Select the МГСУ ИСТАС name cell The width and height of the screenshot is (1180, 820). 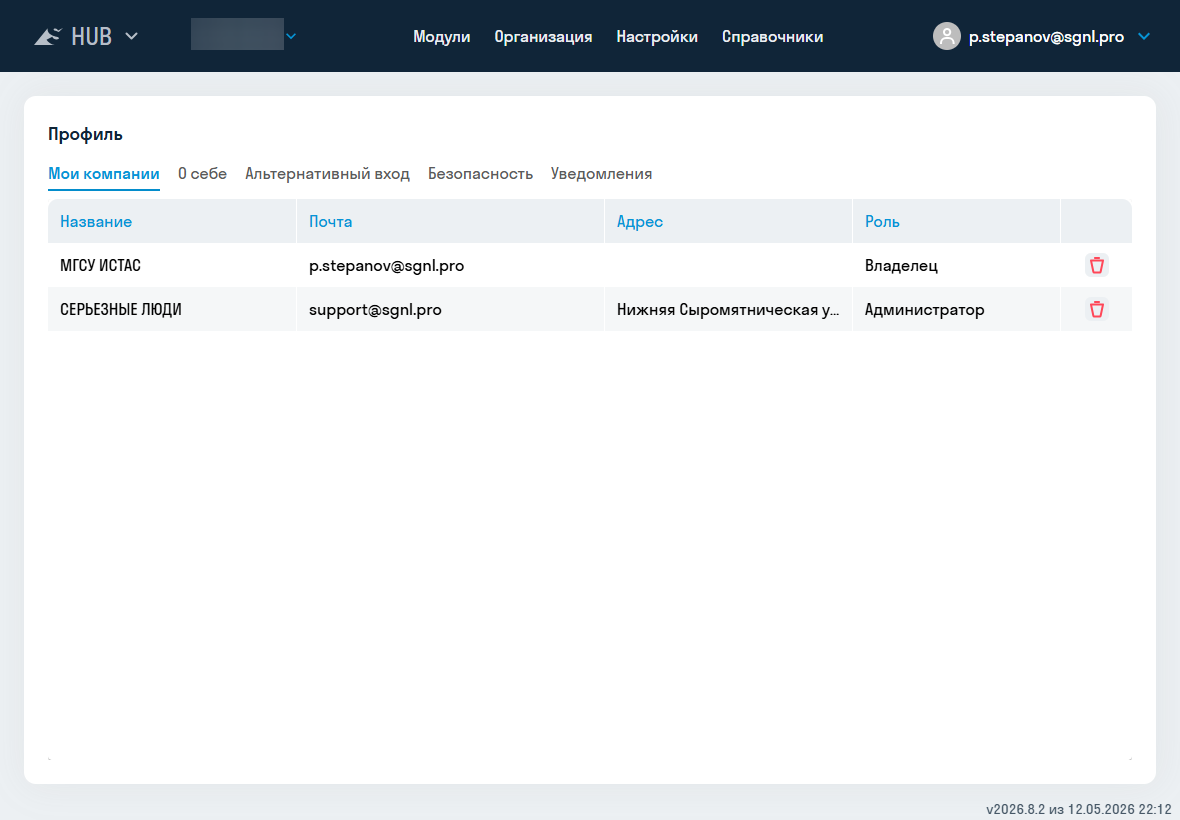(x=172, y=265)
